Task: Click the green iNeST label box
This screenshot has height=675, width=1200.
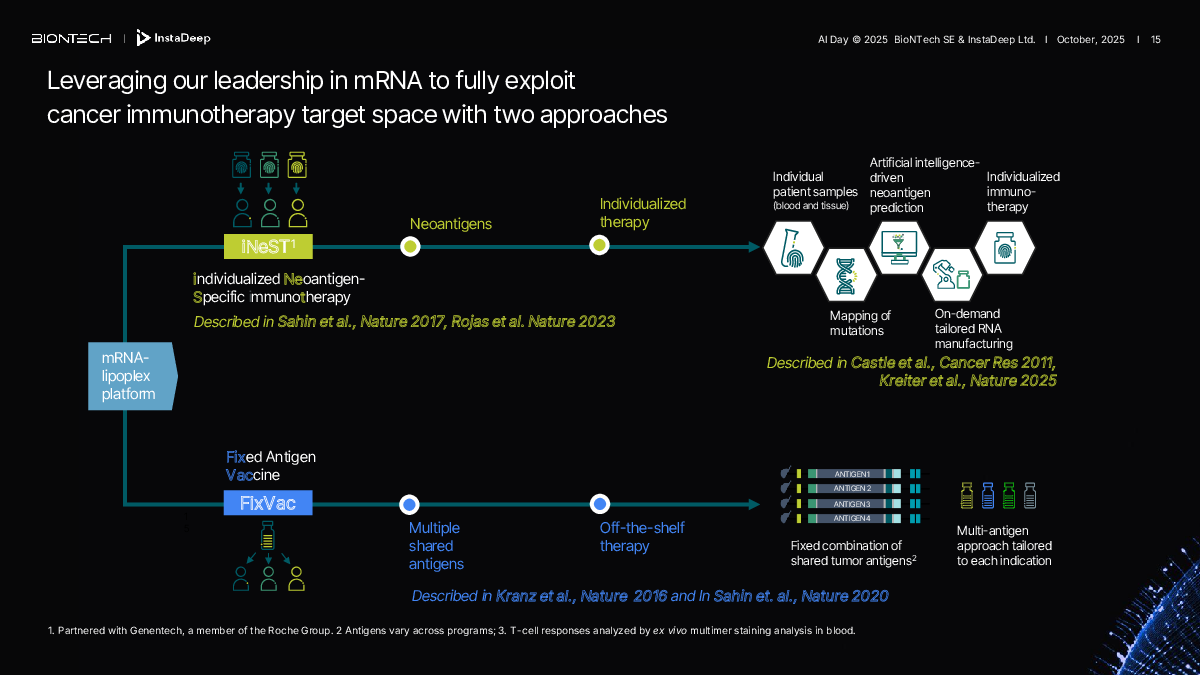Action: [268, 247]
